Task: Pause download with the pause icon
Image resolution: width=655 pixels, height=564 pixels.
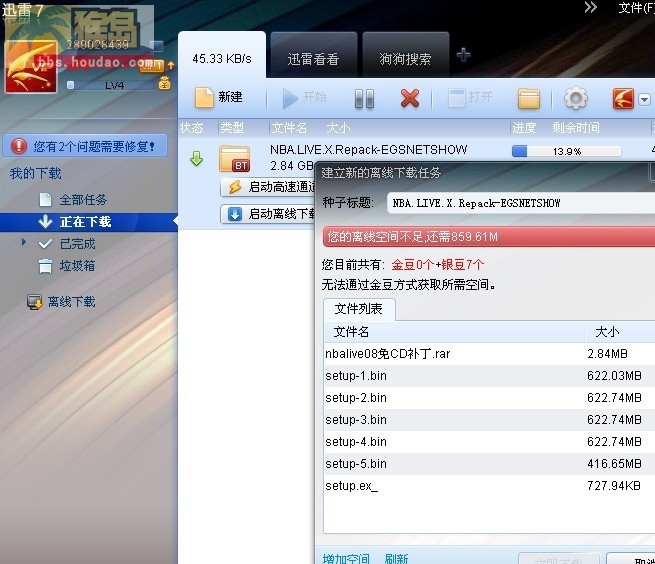Action: pos(364,99)
